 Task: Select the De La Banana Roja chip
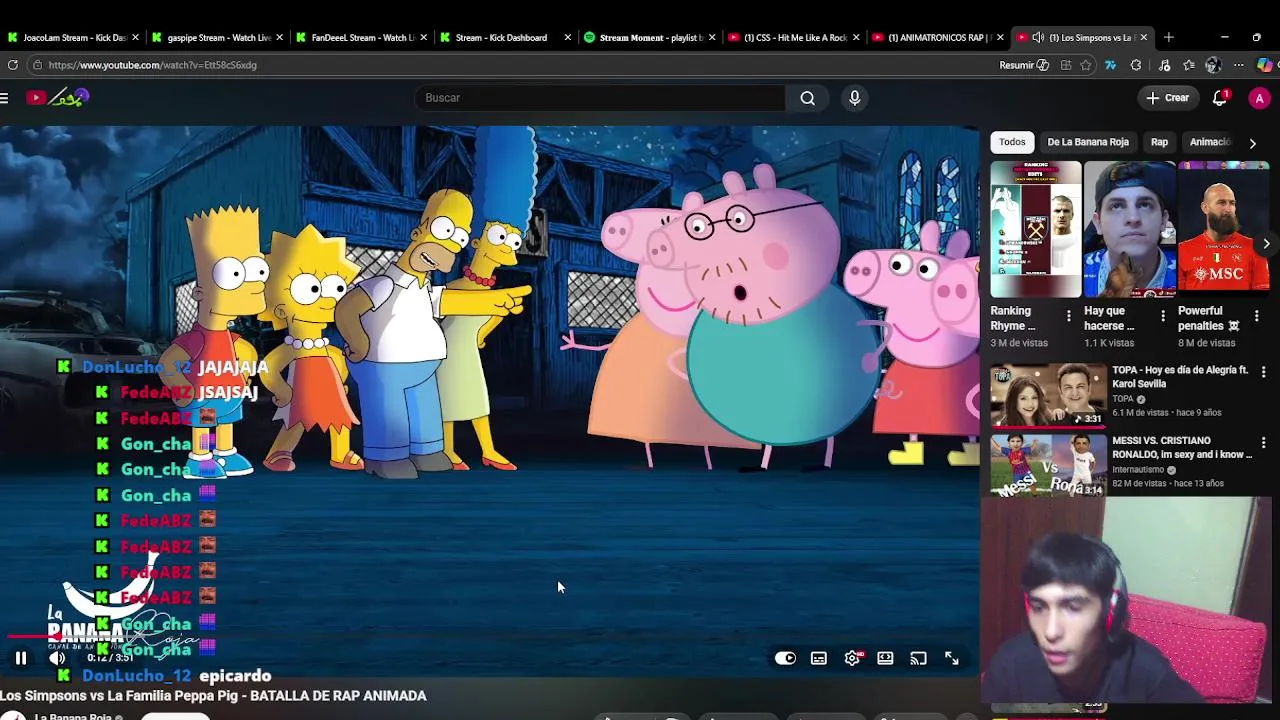[1088, 142]
